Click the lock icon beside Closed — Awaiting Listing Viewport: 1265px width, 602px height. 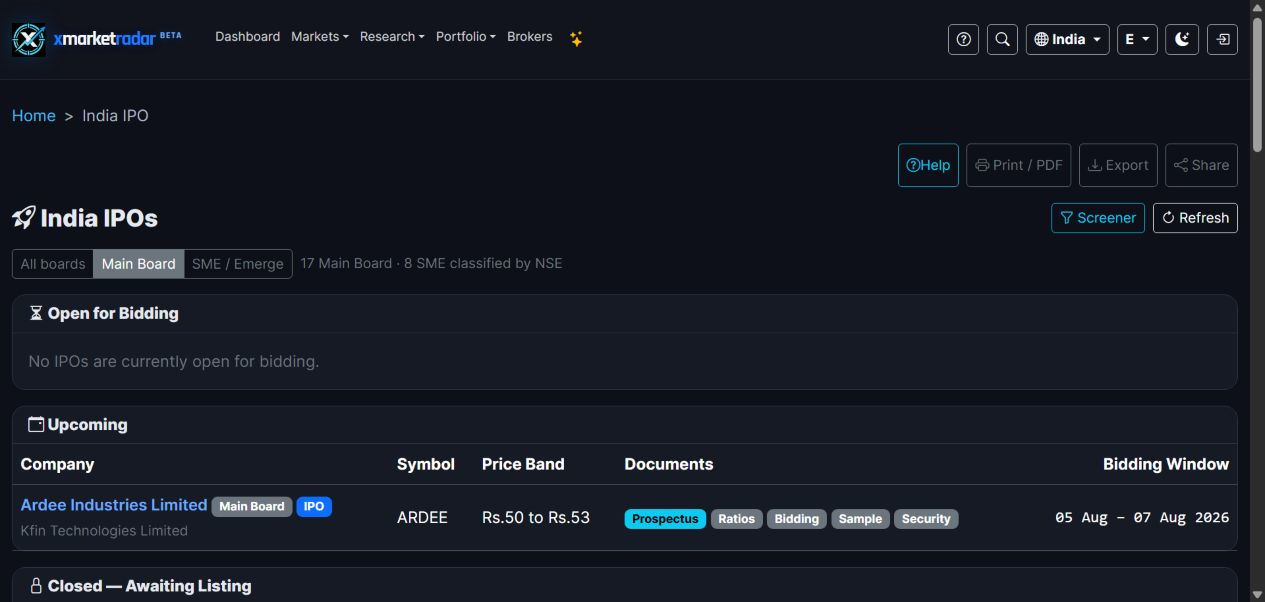36,586
